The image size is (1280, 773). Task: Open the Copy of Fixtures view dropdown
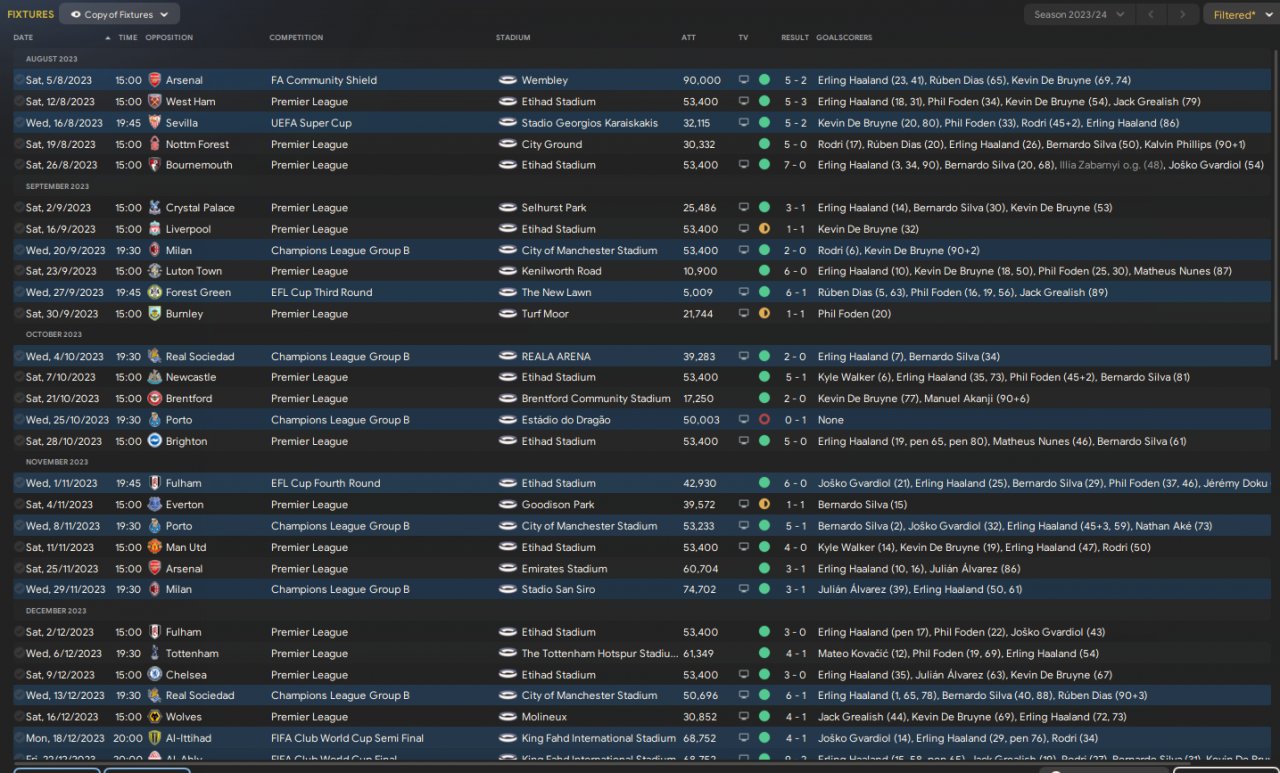click(120, 14)
